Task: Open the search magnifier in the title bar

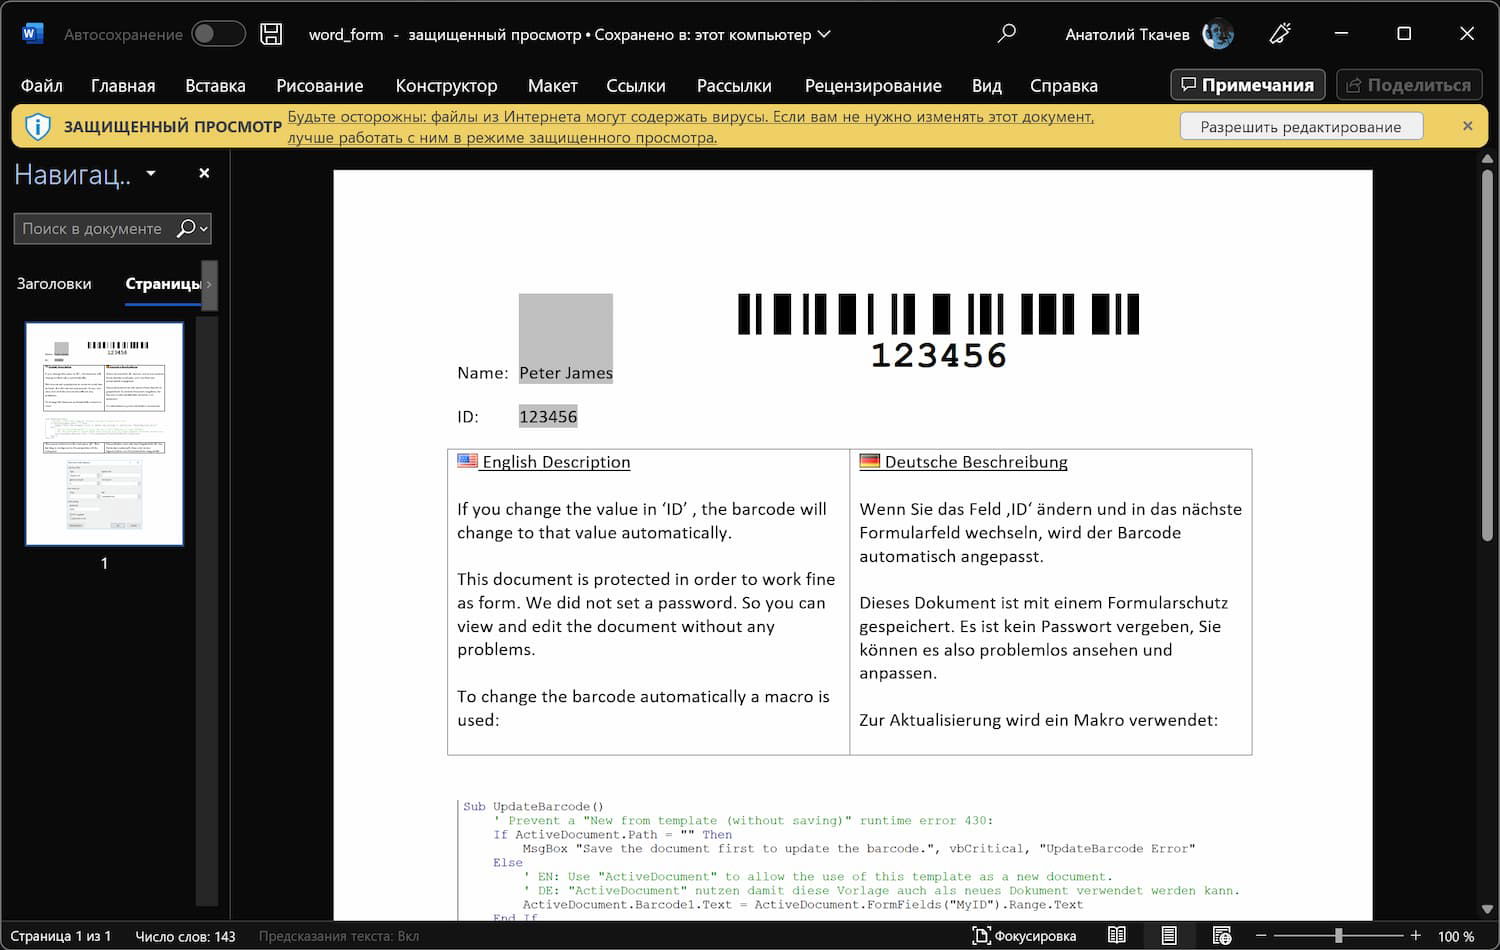Action: tap(1007, 33)
